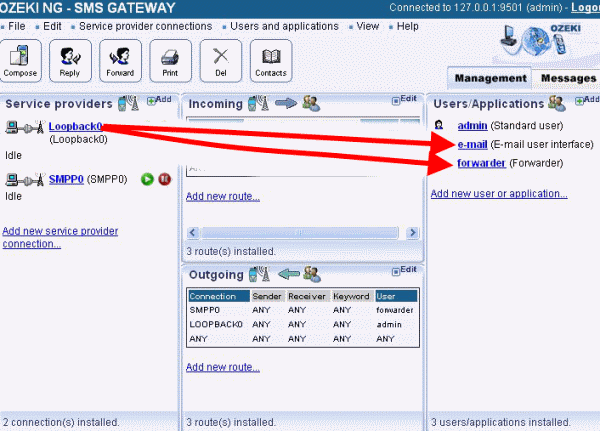Open the Contacts address book
This screenshot has height=431, width=600.
coord(271,61)
